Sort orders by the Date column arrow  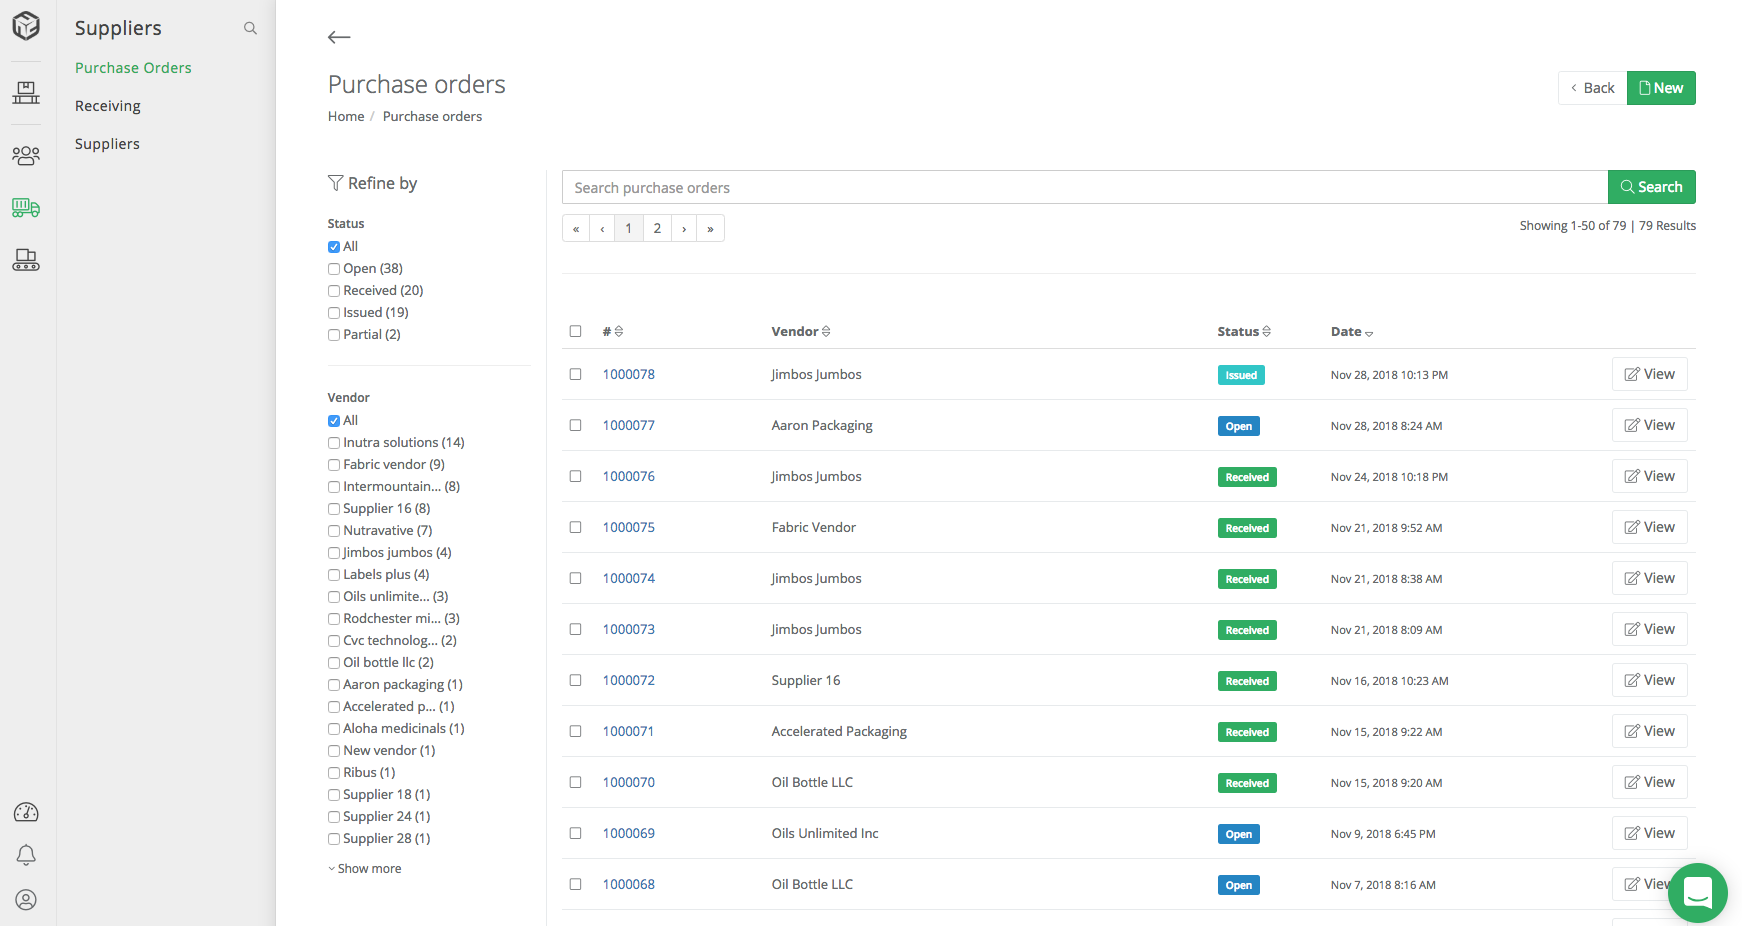[x=1369, y=332]
